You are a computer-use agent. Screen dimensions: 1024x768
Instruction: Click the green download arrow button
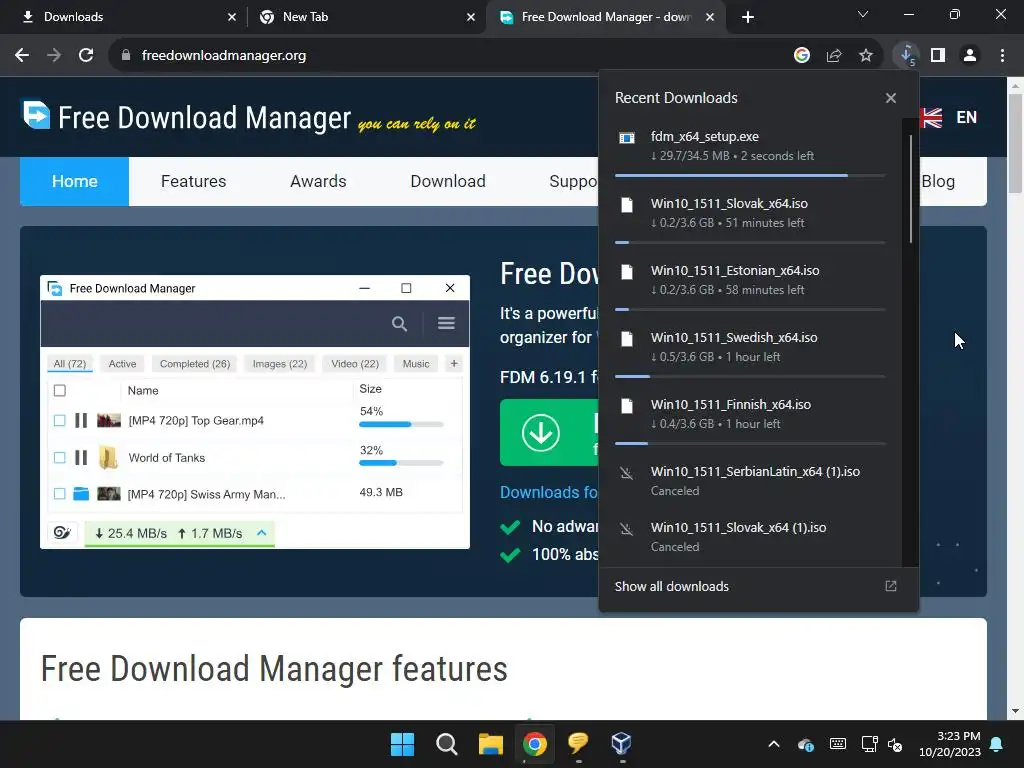coord(541,432)
